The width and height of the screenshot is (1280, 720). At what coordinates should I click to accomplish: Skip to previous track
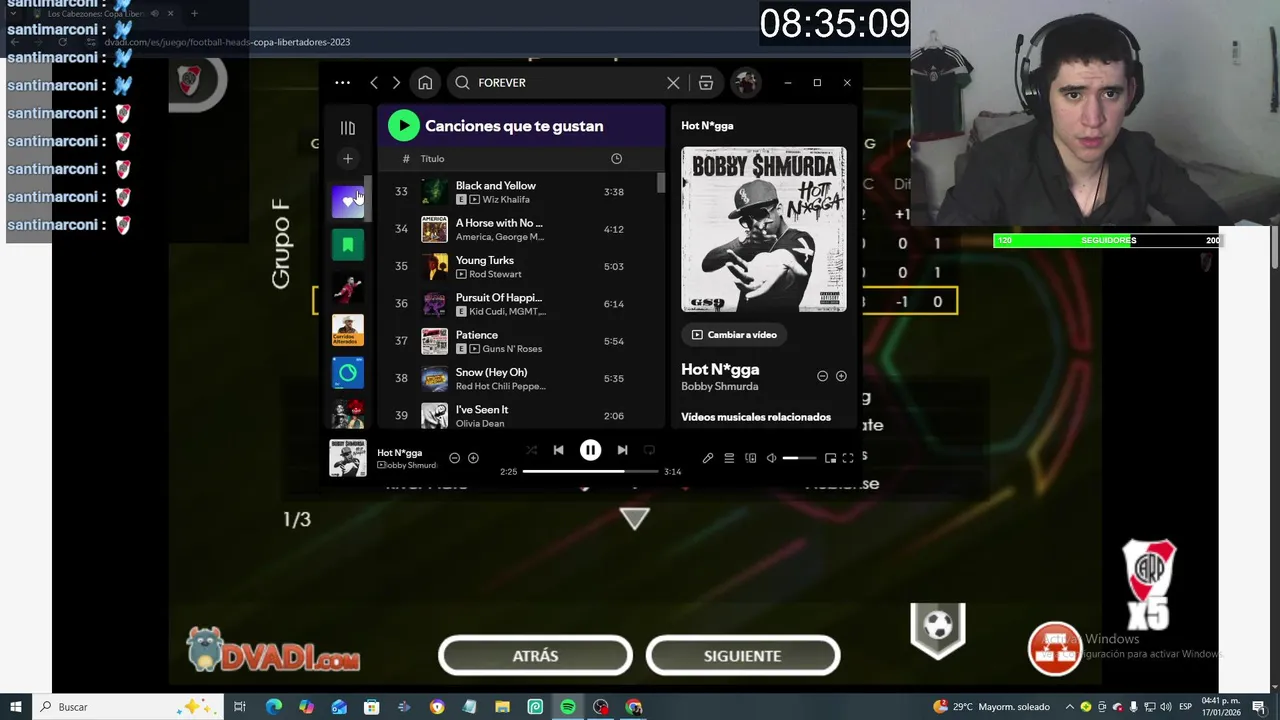pos(558,450)
